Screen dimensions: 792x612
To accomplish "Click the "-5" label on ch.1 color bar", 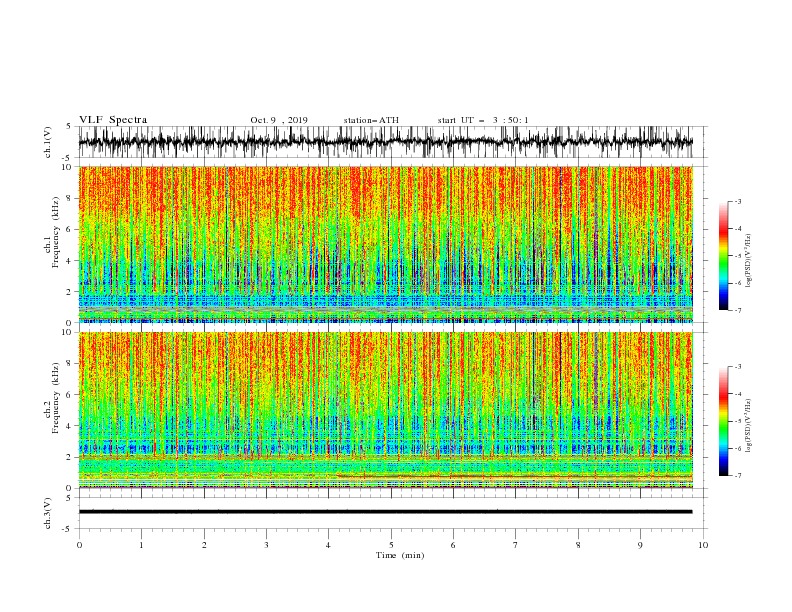I will (x=738, y=256).
